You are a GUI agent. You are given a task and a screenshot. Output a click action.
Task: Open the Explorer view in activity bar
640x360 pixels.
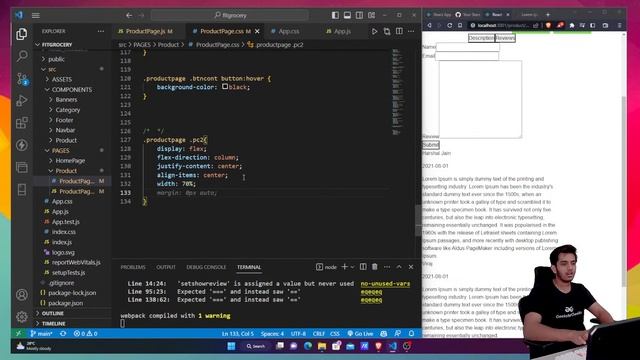[22, 34]
